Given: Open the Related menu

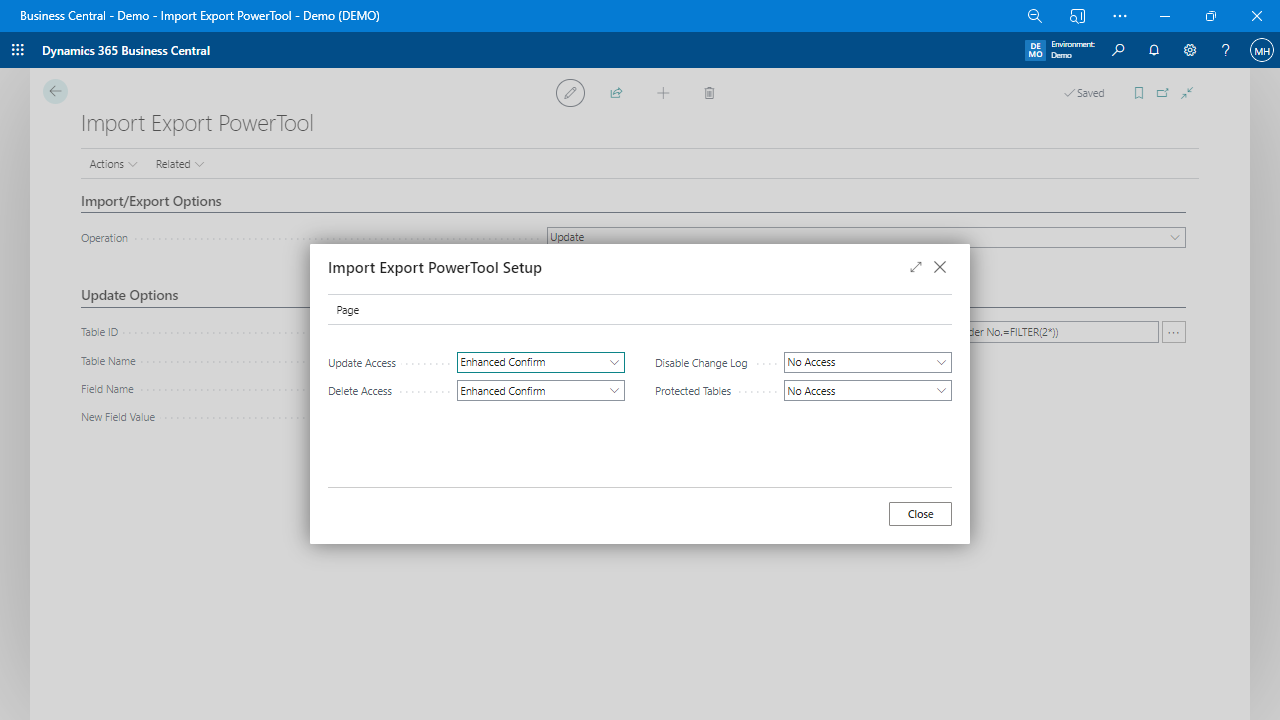Looking at the screenshot, I should point(179,164).
